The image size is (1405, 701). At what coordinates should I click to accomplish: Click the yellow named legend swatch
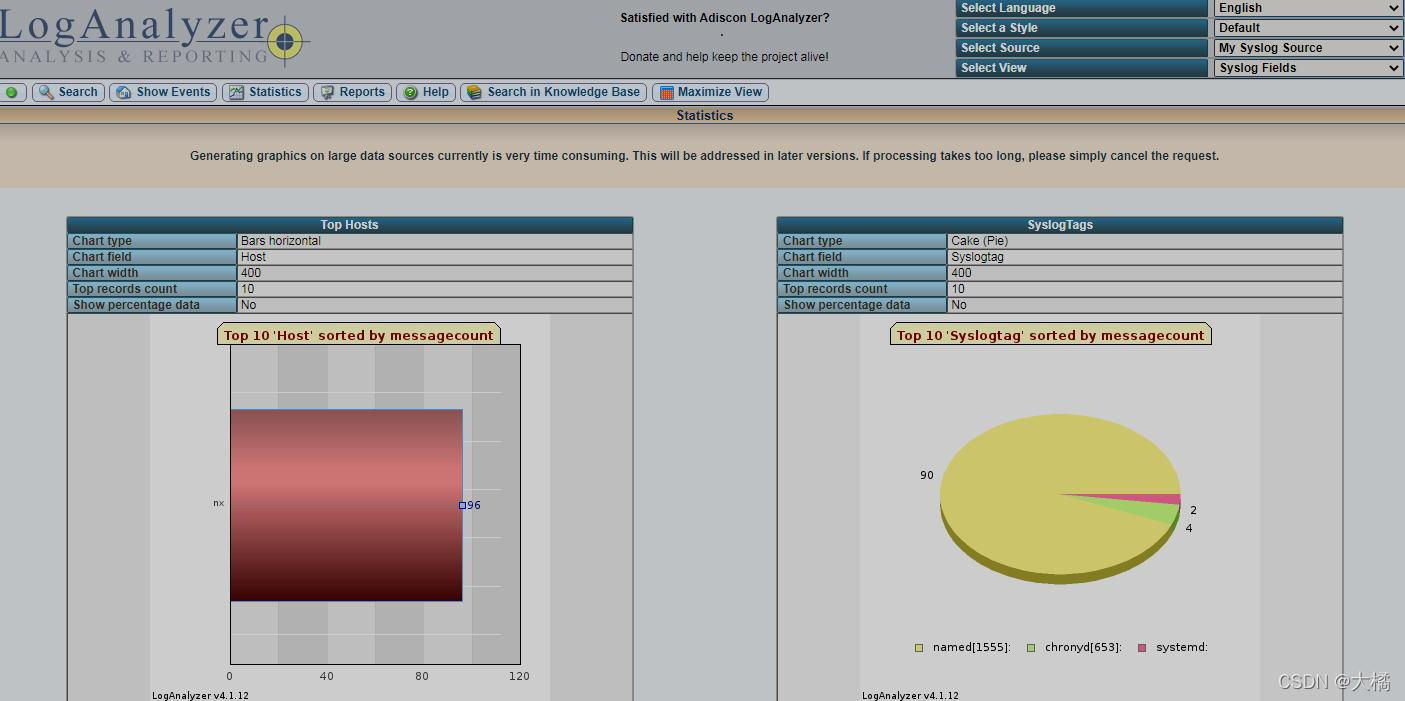pos(919,648)
